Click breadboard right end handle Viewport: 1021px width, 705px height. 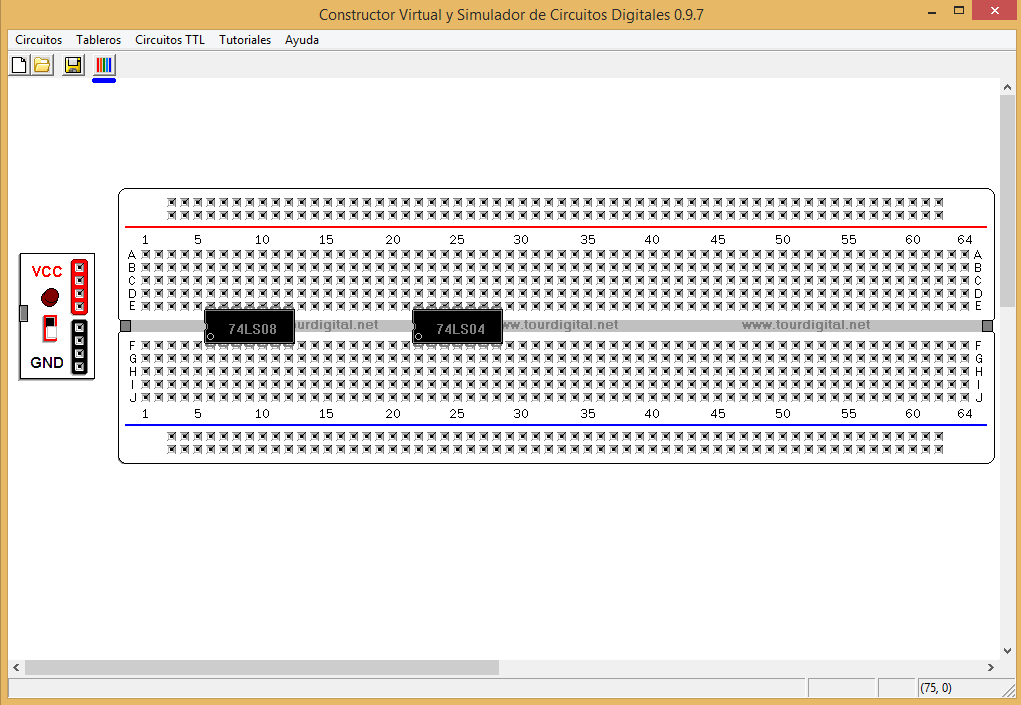click(x=987, y=325)
